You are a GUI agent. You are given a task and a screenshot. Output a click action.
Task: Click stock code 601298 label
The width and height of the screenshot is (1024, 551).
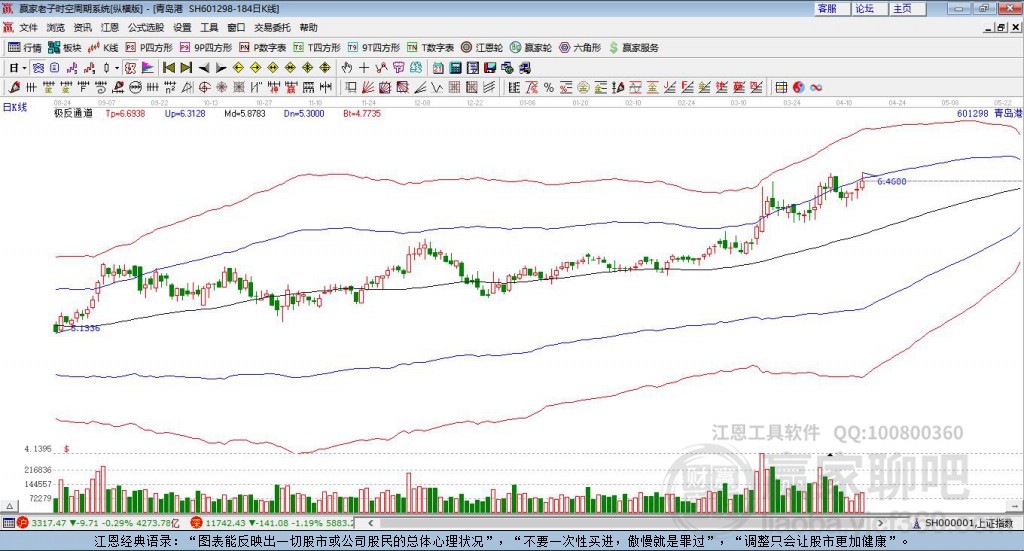(x=972, y=113)
